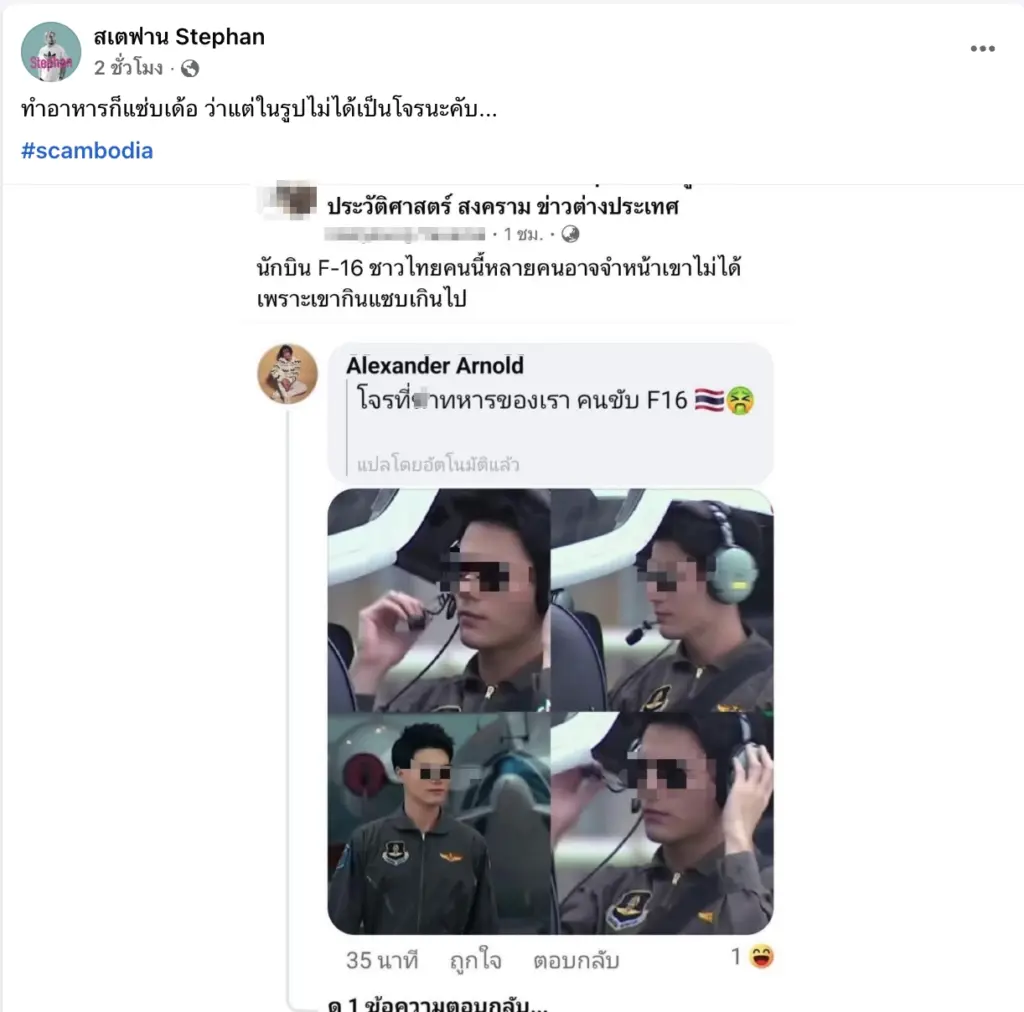This screenshot has width=1024, height=1012.
Task: Open bottom-left photo of standing pilot
Action: click(x=438, y=824)
